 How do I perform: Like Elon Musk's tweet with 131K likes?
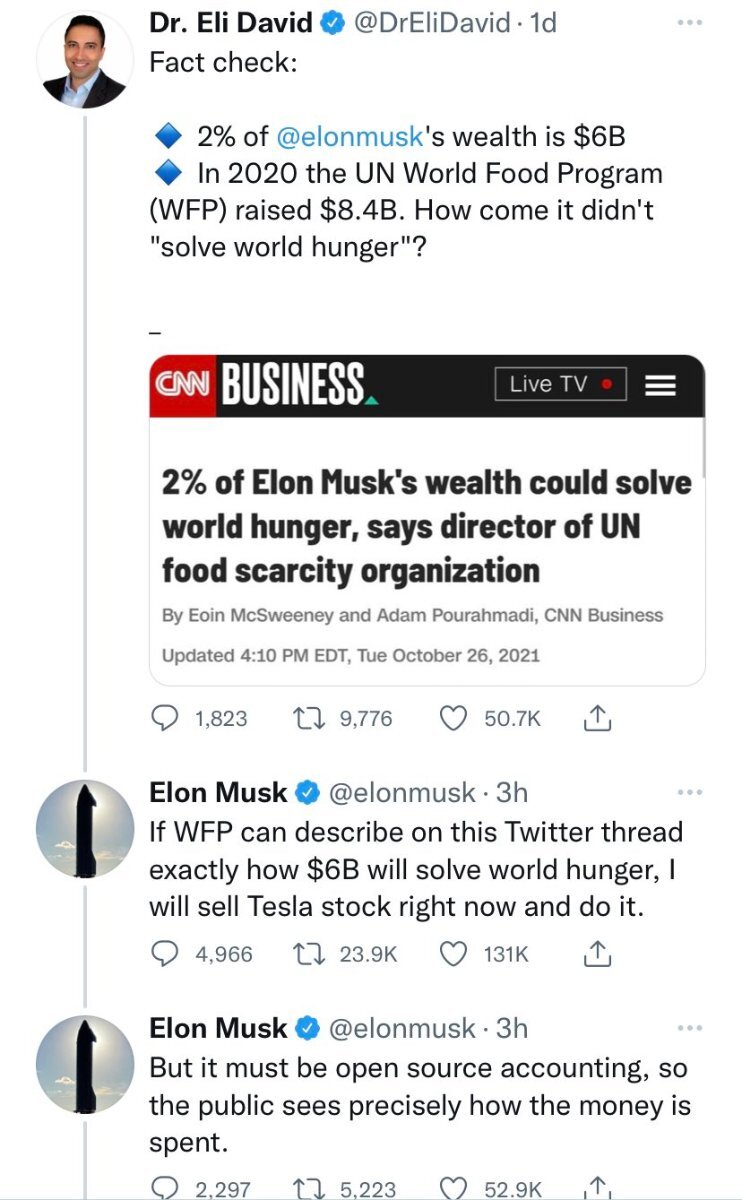pyautogui.click(x=454, y=954)
